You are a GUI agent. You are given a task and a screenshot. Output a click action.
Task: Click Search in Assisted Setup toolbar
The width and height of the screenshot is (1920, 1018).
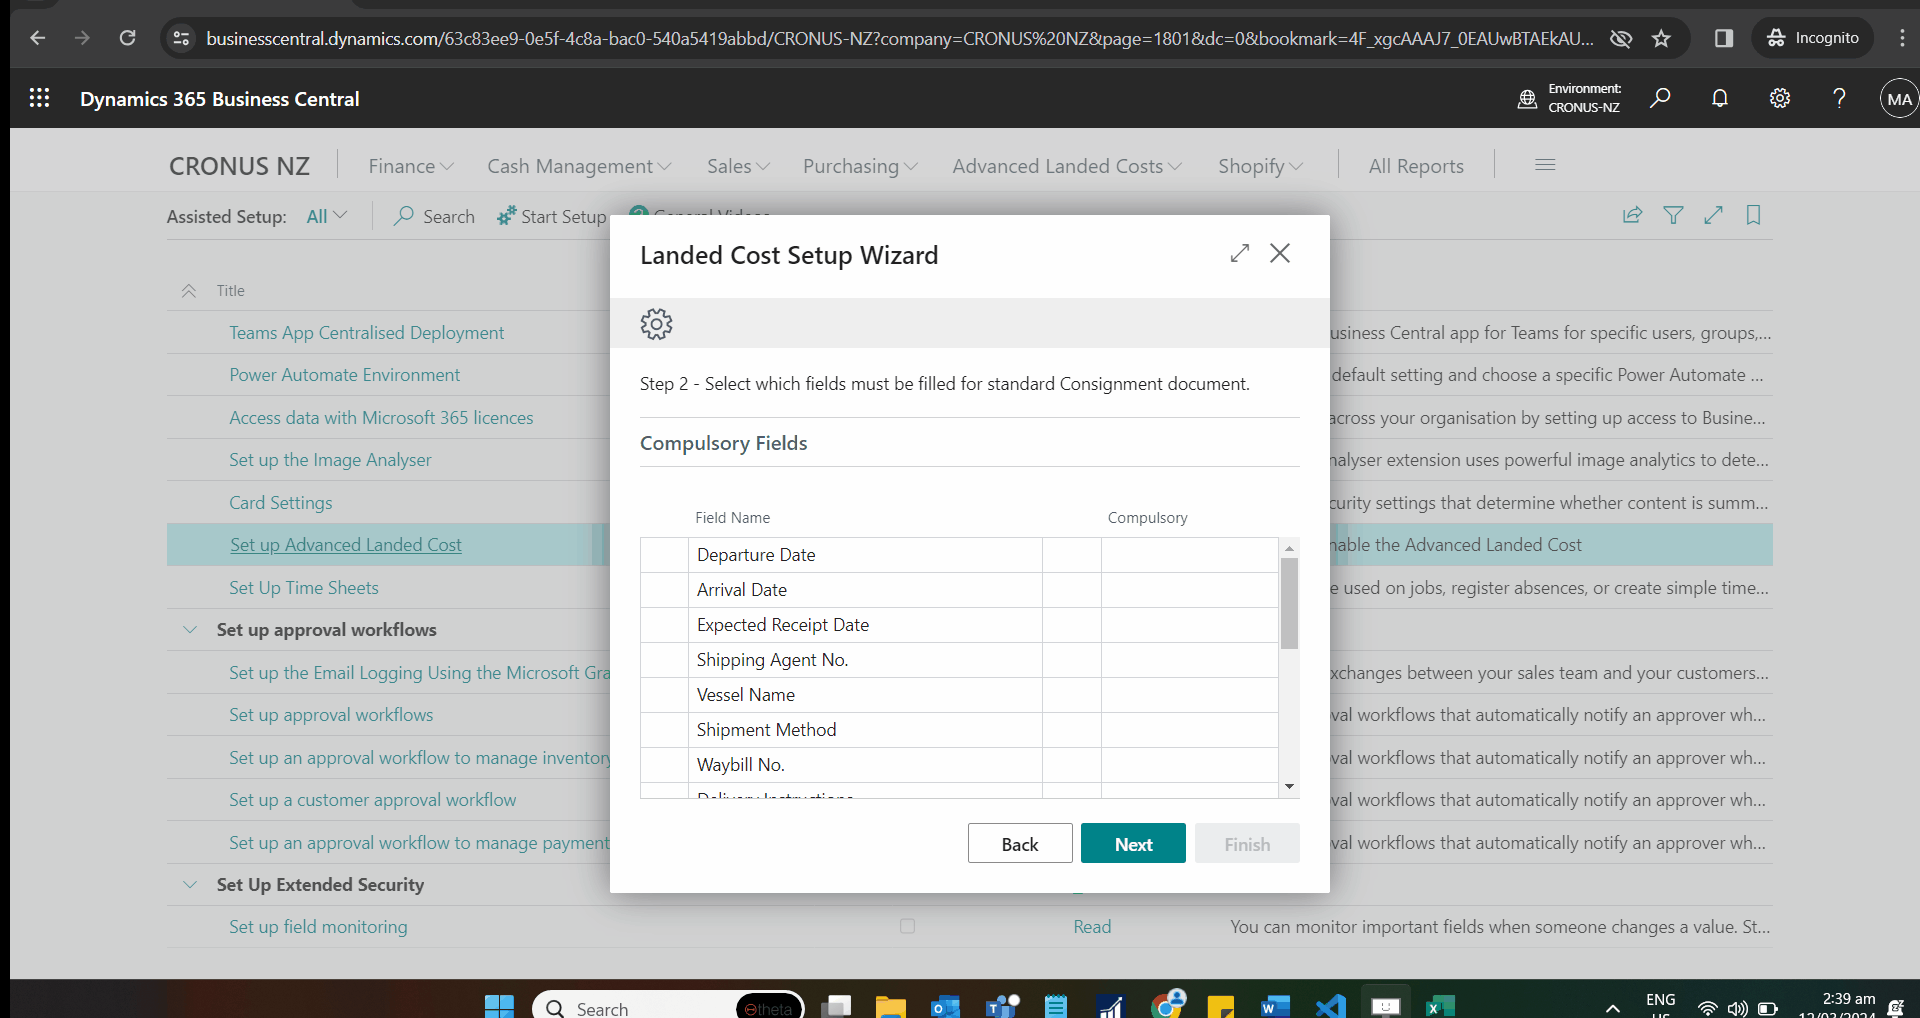(434, 216)
